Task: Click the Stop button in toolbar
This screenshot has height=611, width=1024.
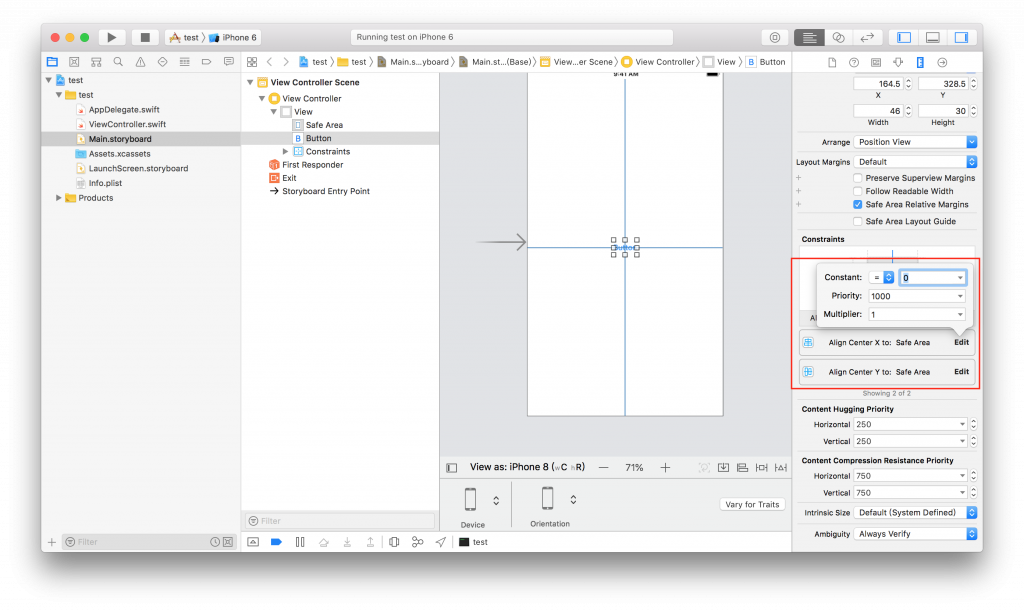Action: click(x=145, y=37)
